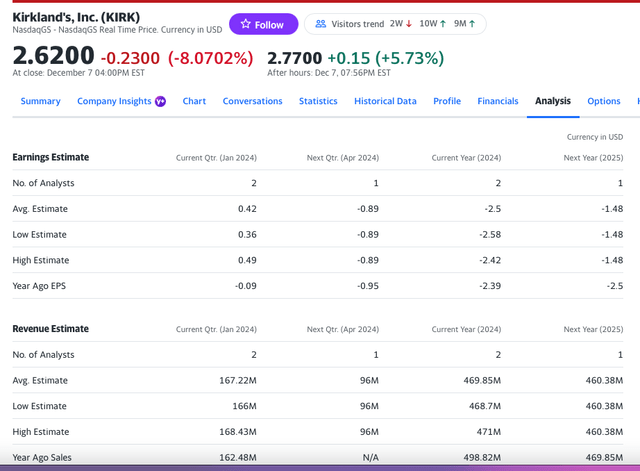Open the Visitors trend people icon
This screenshot has width=640, height=471.
[x=321, y=24]
